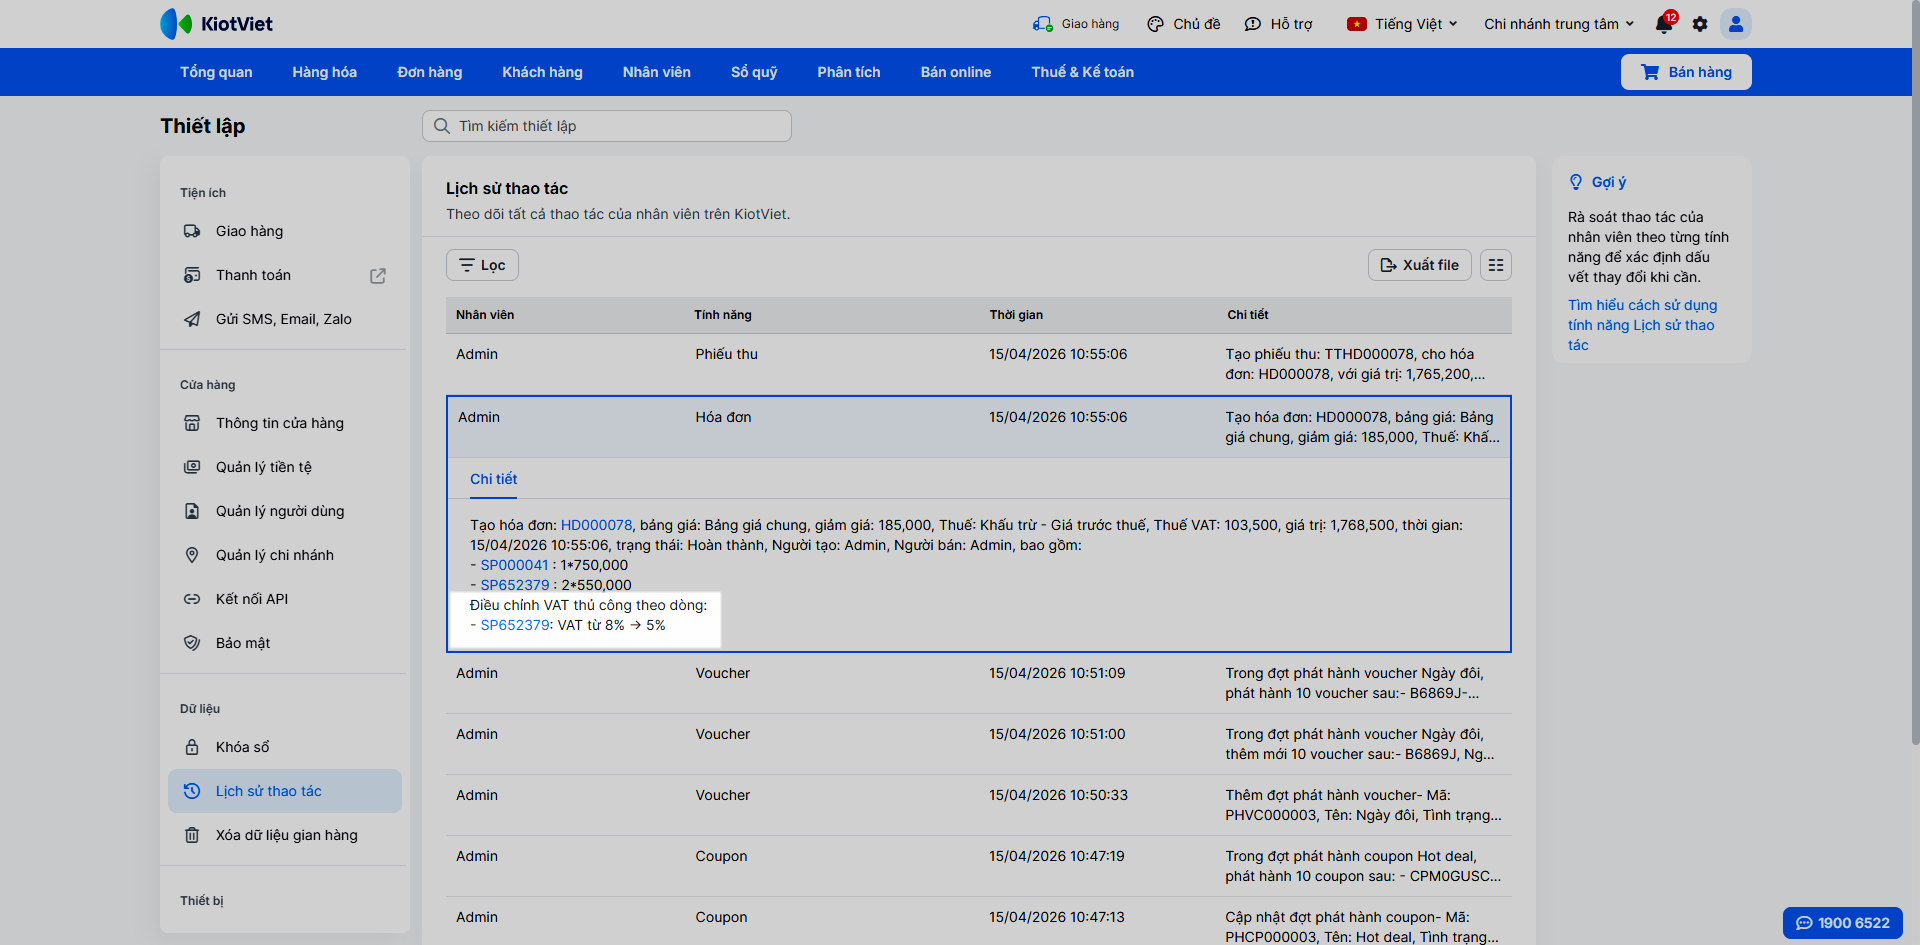Screen dimensions: 1920x945
Task: Open the Hỗ trợ support chat
Action: pos(1278,24)
